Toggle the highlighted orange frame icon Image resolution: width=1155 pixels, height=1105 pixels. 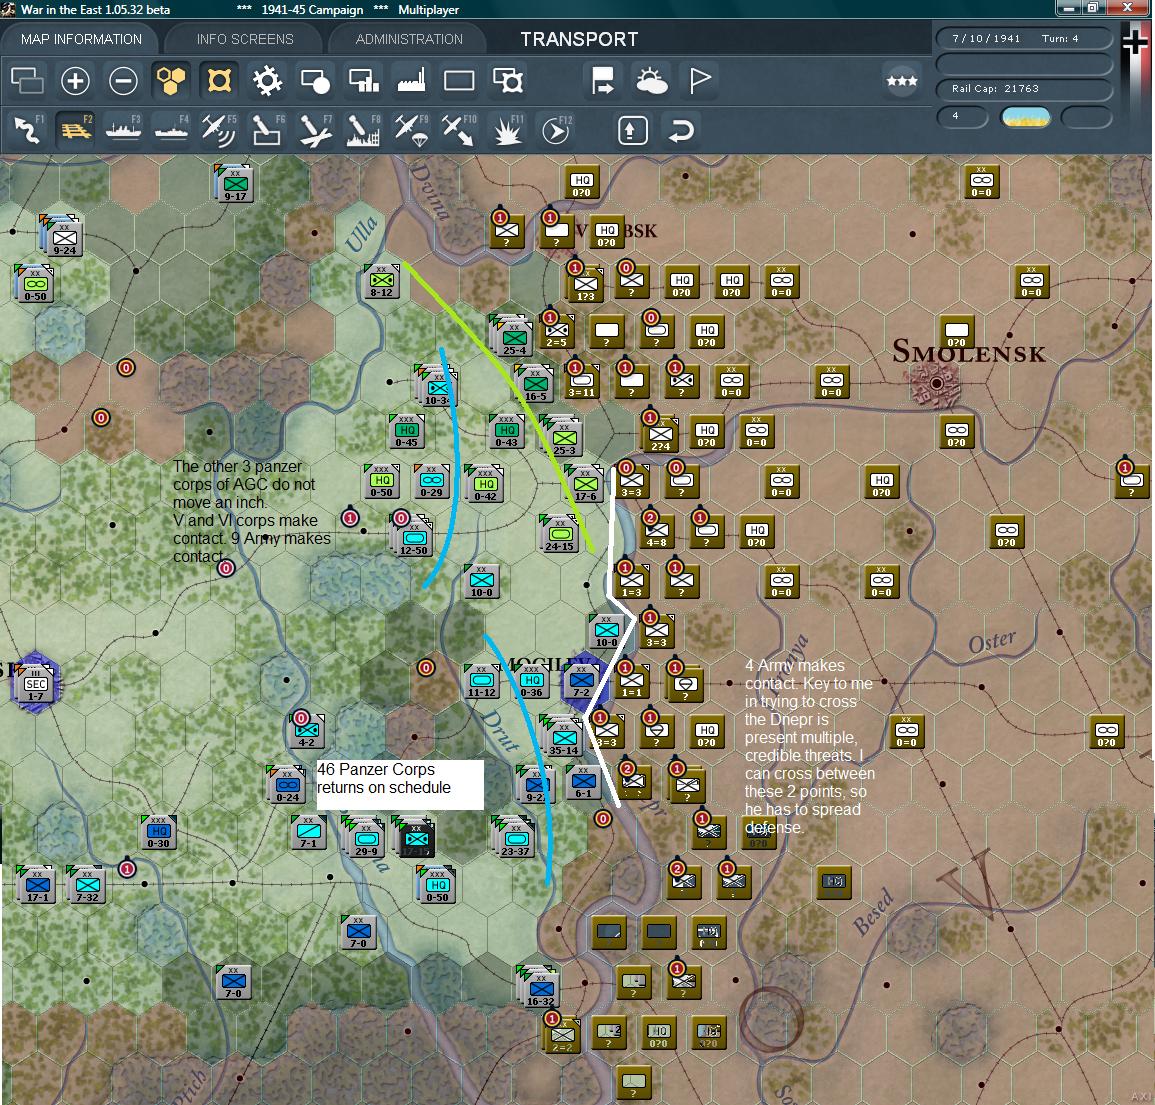pos(220,80)
